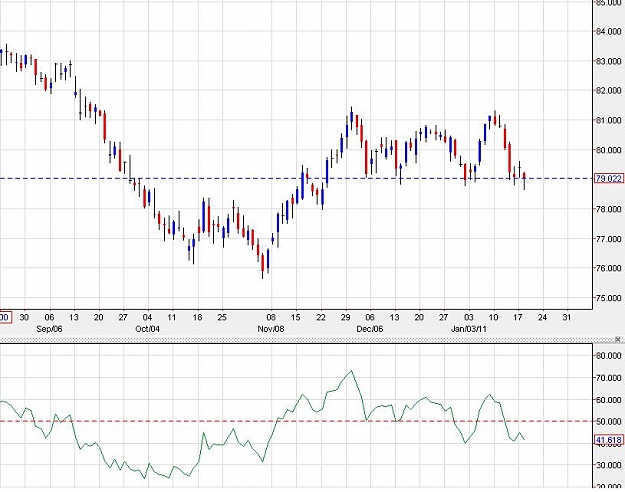Click the 60.000 indicator axis label
Screen dimensions: 625x492
(609, 400)
